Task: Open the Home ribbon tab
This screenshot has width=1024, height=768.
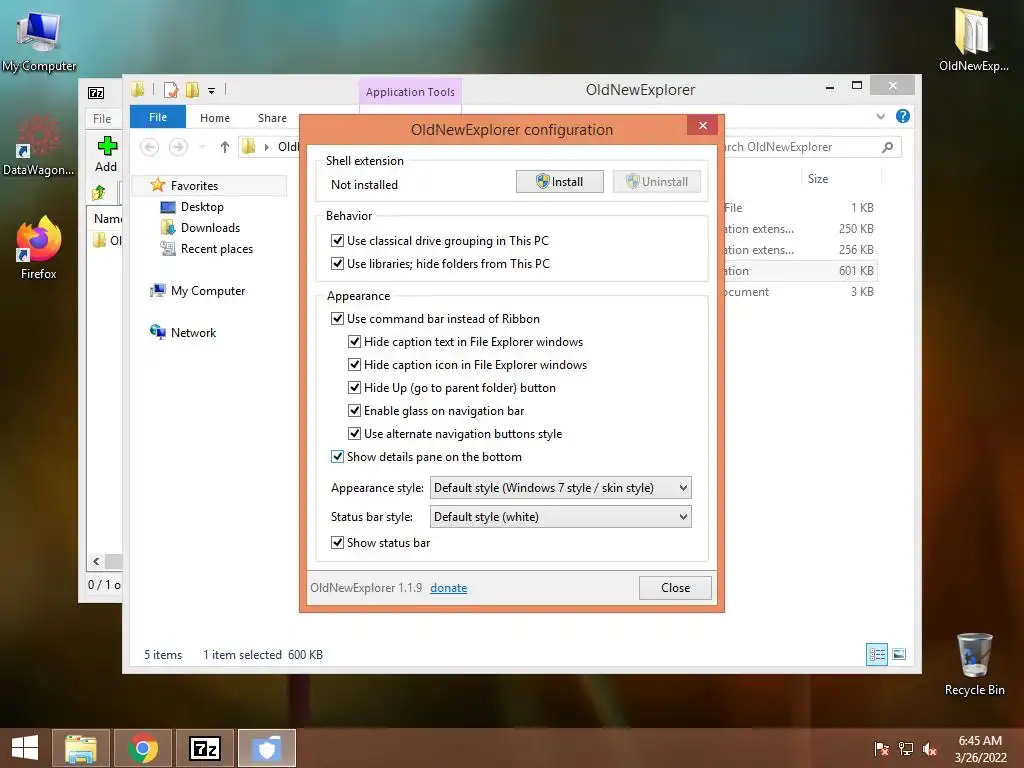Action: pos(215,118)
